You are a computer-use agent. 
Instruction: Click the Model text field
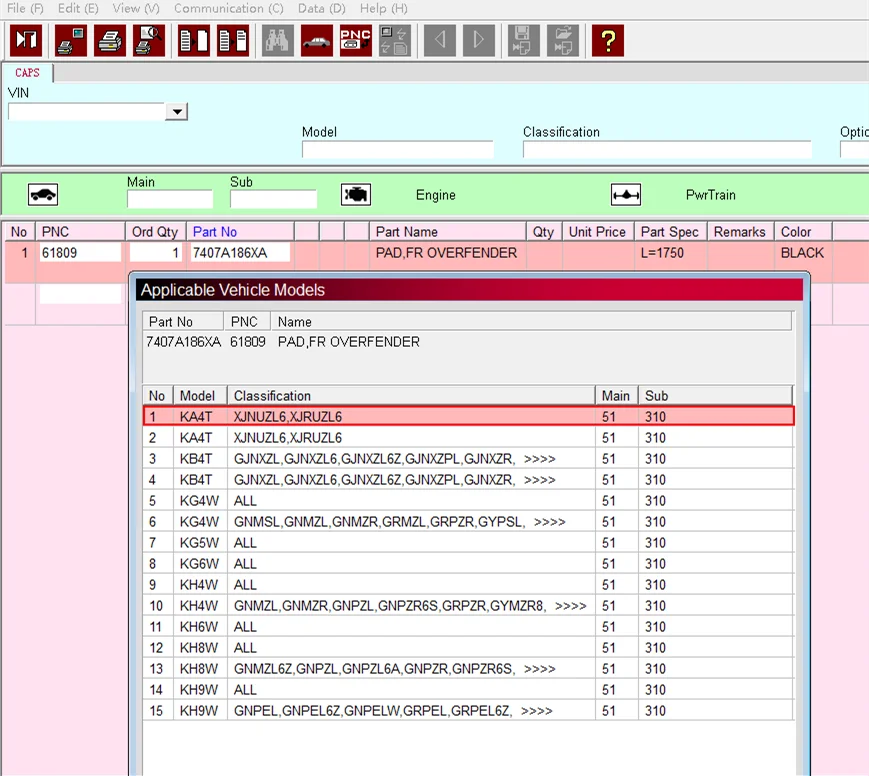(397, 150)
